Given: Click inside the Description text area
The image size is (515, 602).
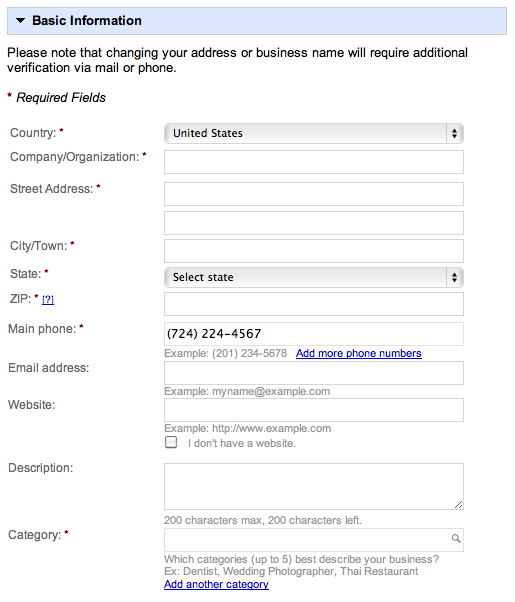Looking at the screenshot, I should 314,486.
